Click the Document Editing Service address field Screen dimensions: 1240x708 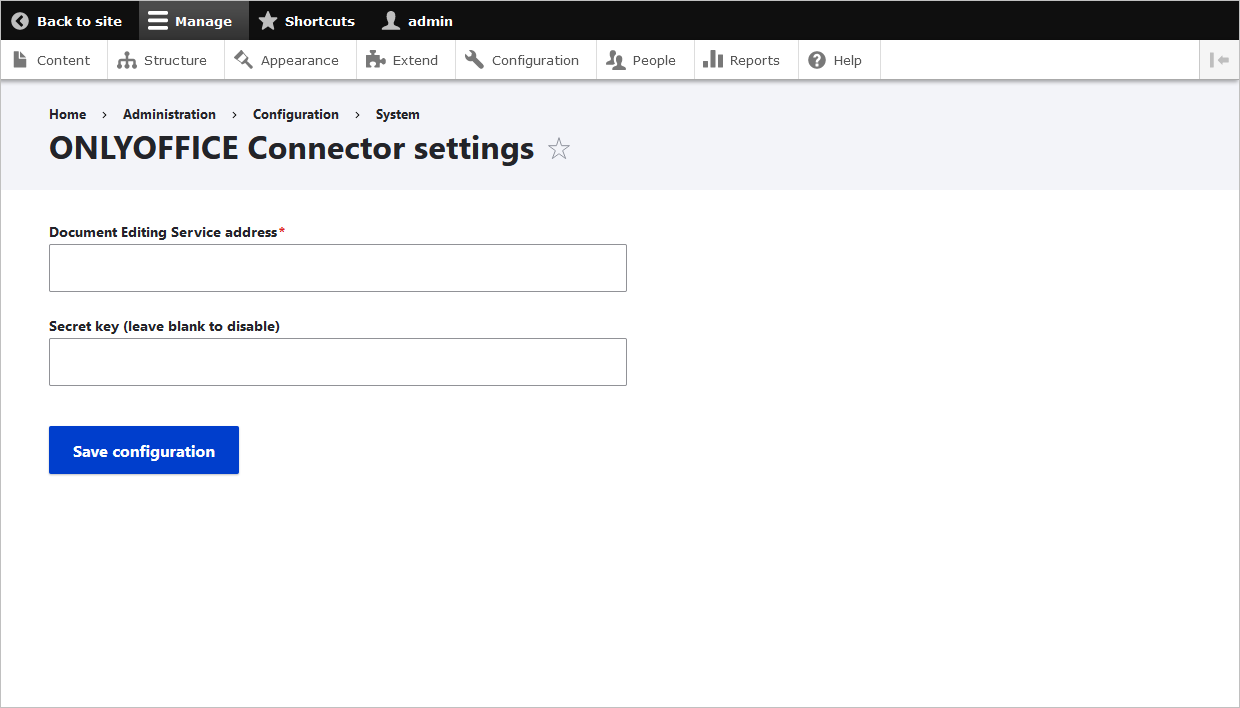[338, 267]
